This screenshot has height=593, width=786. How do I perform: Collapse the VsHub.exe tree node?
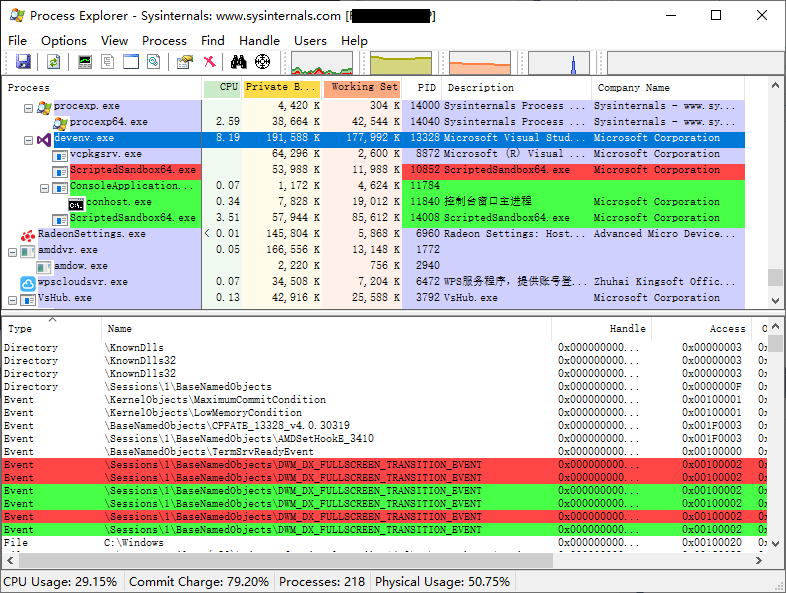(x=13, y=301)
